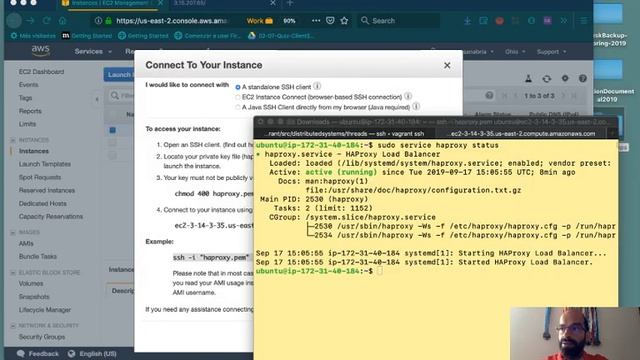The width and height of the screenshot is (640, 360).
Task: Change language from English (US)
Action: 92,353
